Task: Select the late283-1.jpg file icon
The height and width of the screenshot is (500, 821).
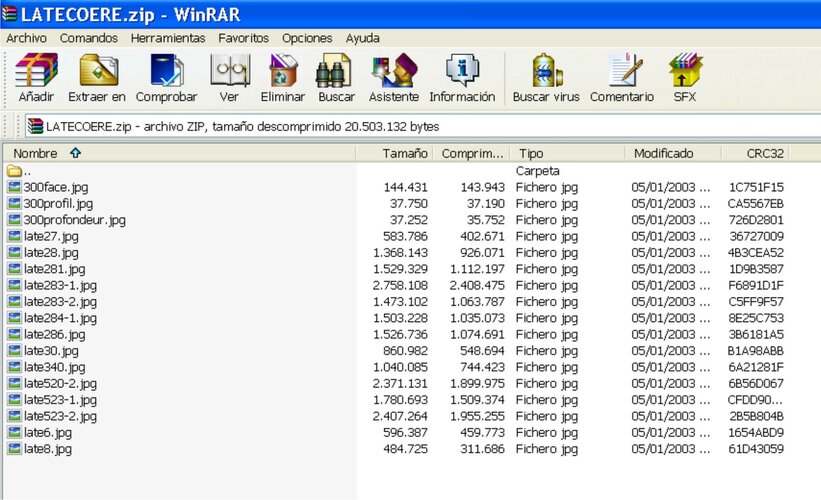Action: click(15, 285)
